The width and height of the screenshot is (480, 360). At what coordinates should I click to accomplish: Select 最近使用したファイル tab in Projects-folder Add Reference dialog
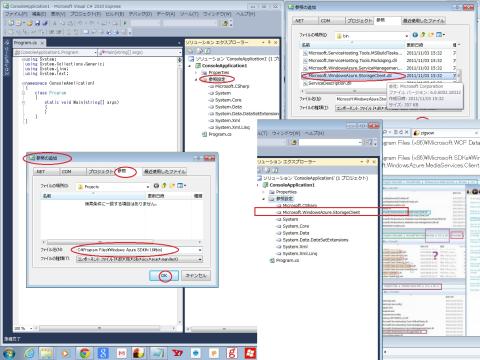(164, 172)
